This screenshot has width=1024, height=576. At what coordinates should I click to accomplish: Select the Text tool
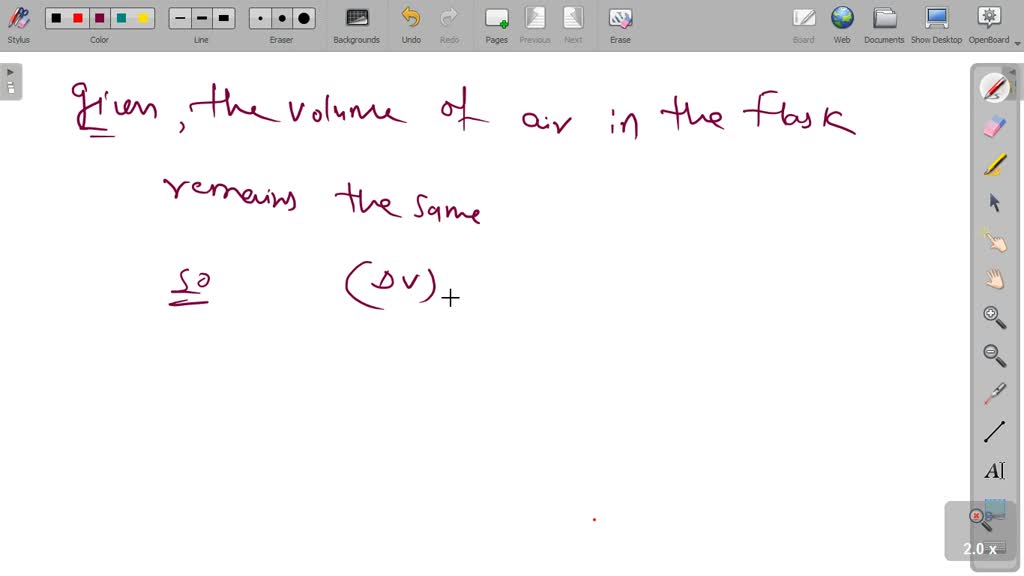994,470
